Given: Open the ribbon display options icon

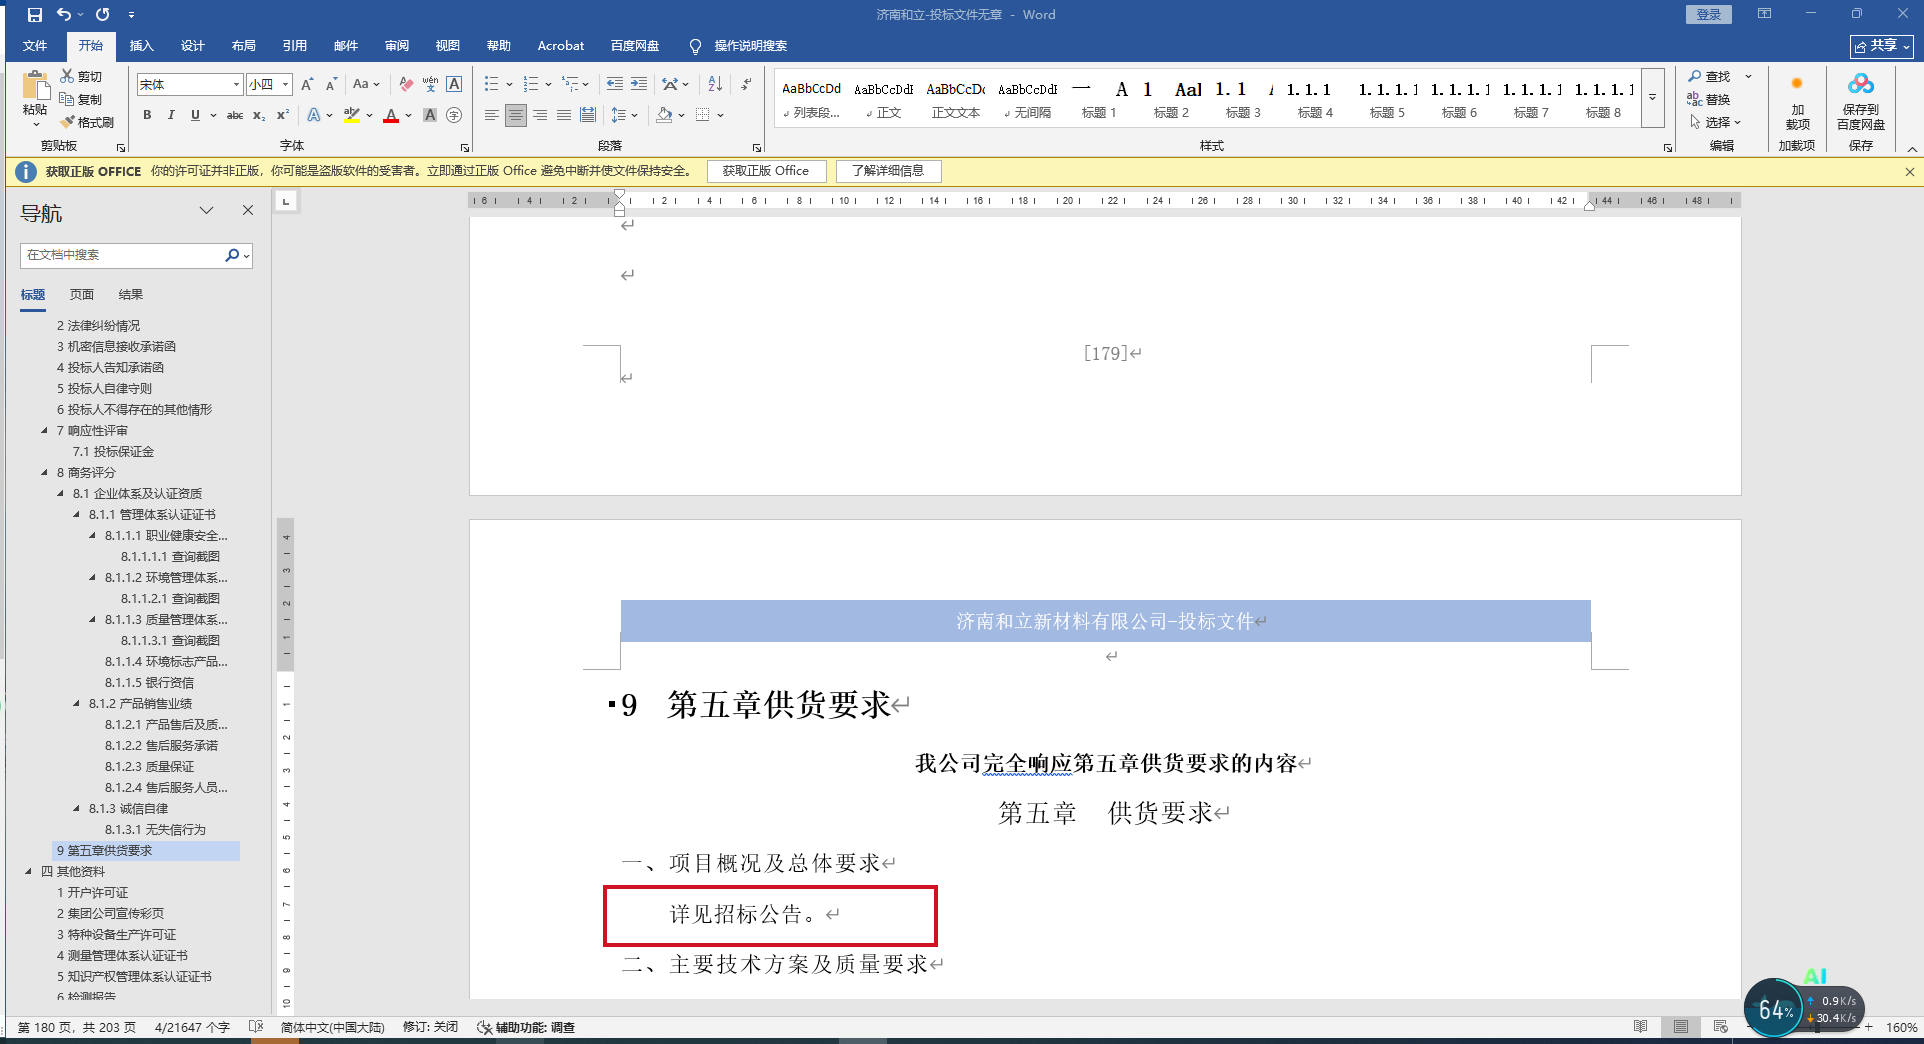Looking at the screenshot, I should point(1764,14).
